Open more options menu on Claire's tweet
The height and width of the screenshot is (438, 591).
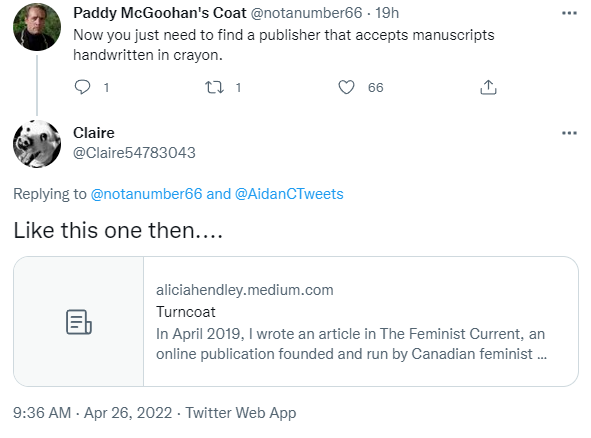tap(569, 133)
